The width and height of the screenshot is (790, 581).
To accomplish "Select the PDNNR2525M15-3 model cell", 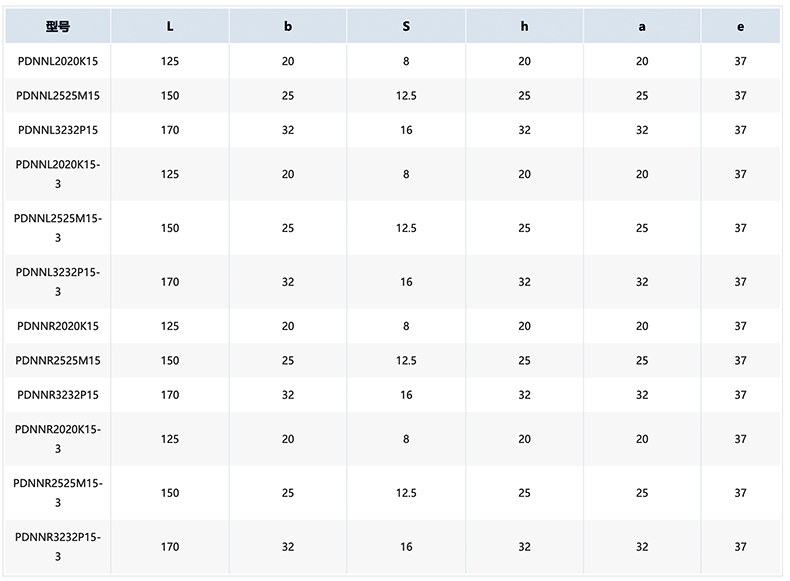I will (x=58, y=493).
